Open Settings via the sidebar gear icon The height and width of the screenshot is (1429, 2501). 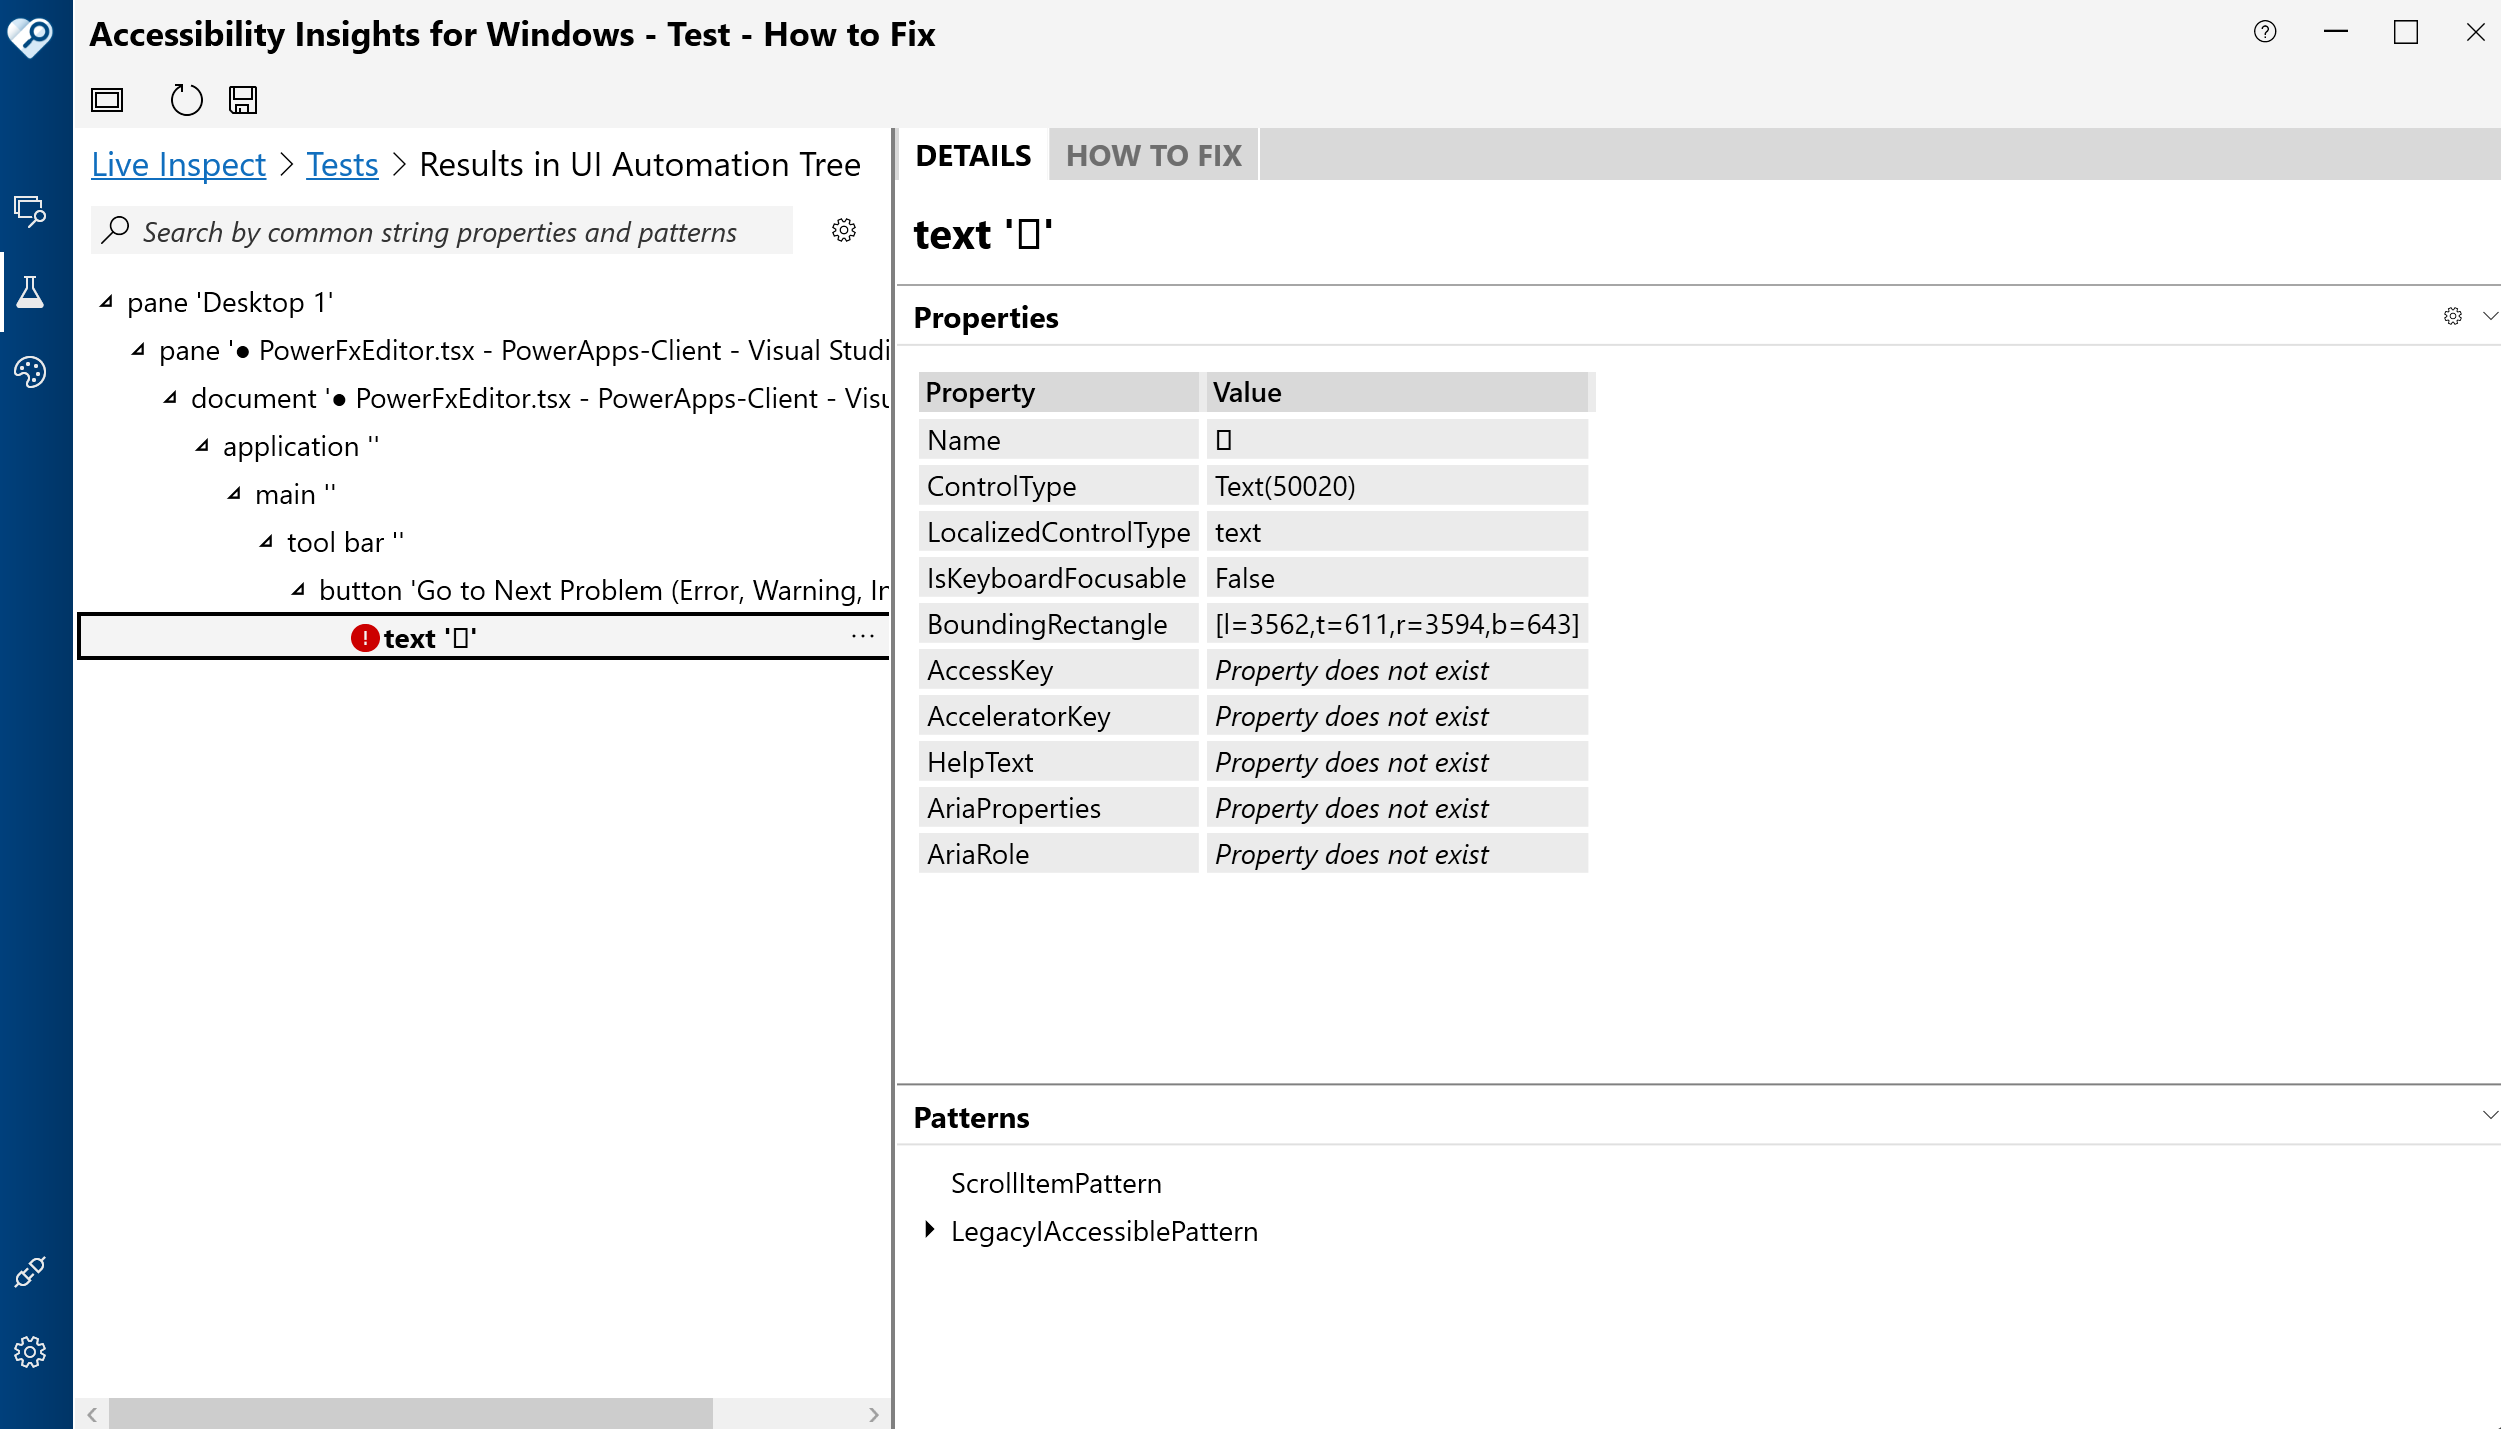[30, 1352]
